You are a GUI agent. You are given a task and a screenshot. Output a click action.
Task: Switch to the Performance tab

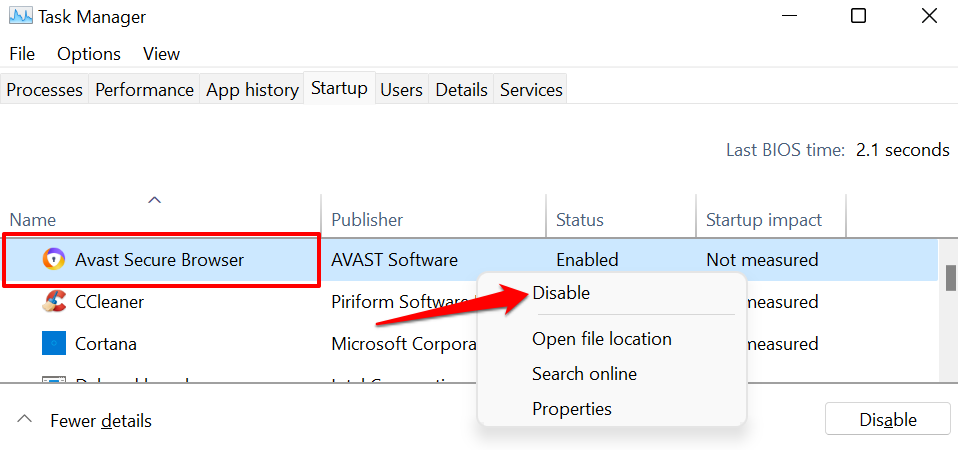pos(144,90)
